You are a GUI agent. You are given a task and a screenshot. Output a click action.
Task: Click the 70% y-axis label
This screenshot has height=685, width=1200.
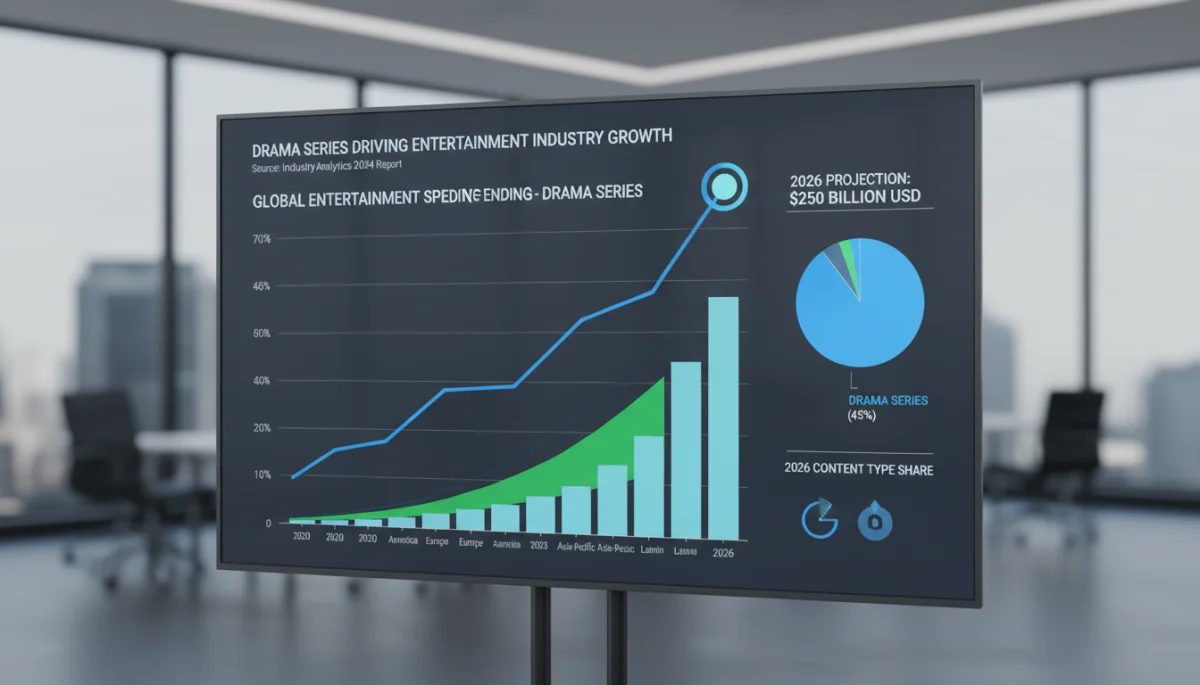263,240
